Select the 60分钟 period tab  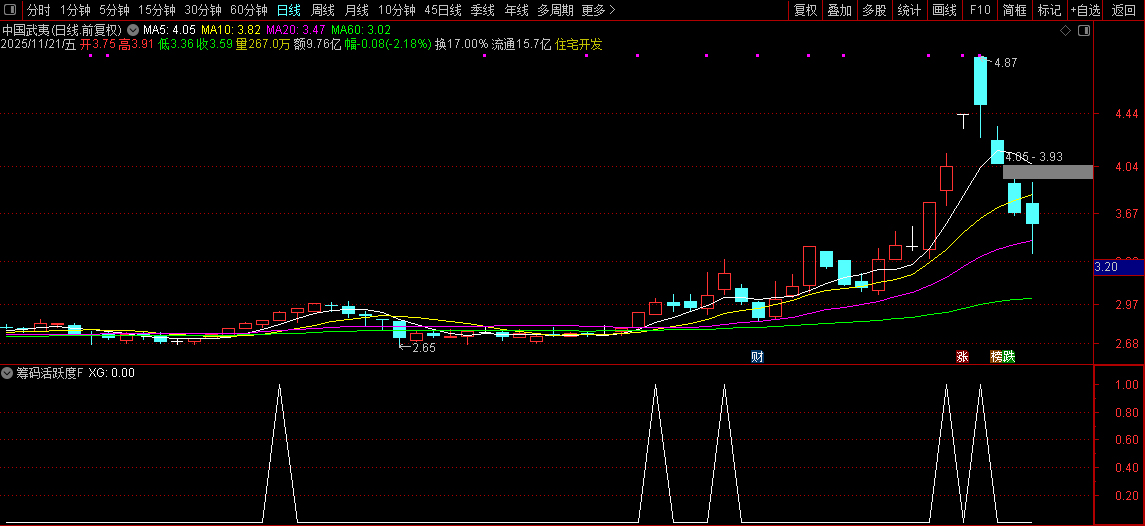249,10
